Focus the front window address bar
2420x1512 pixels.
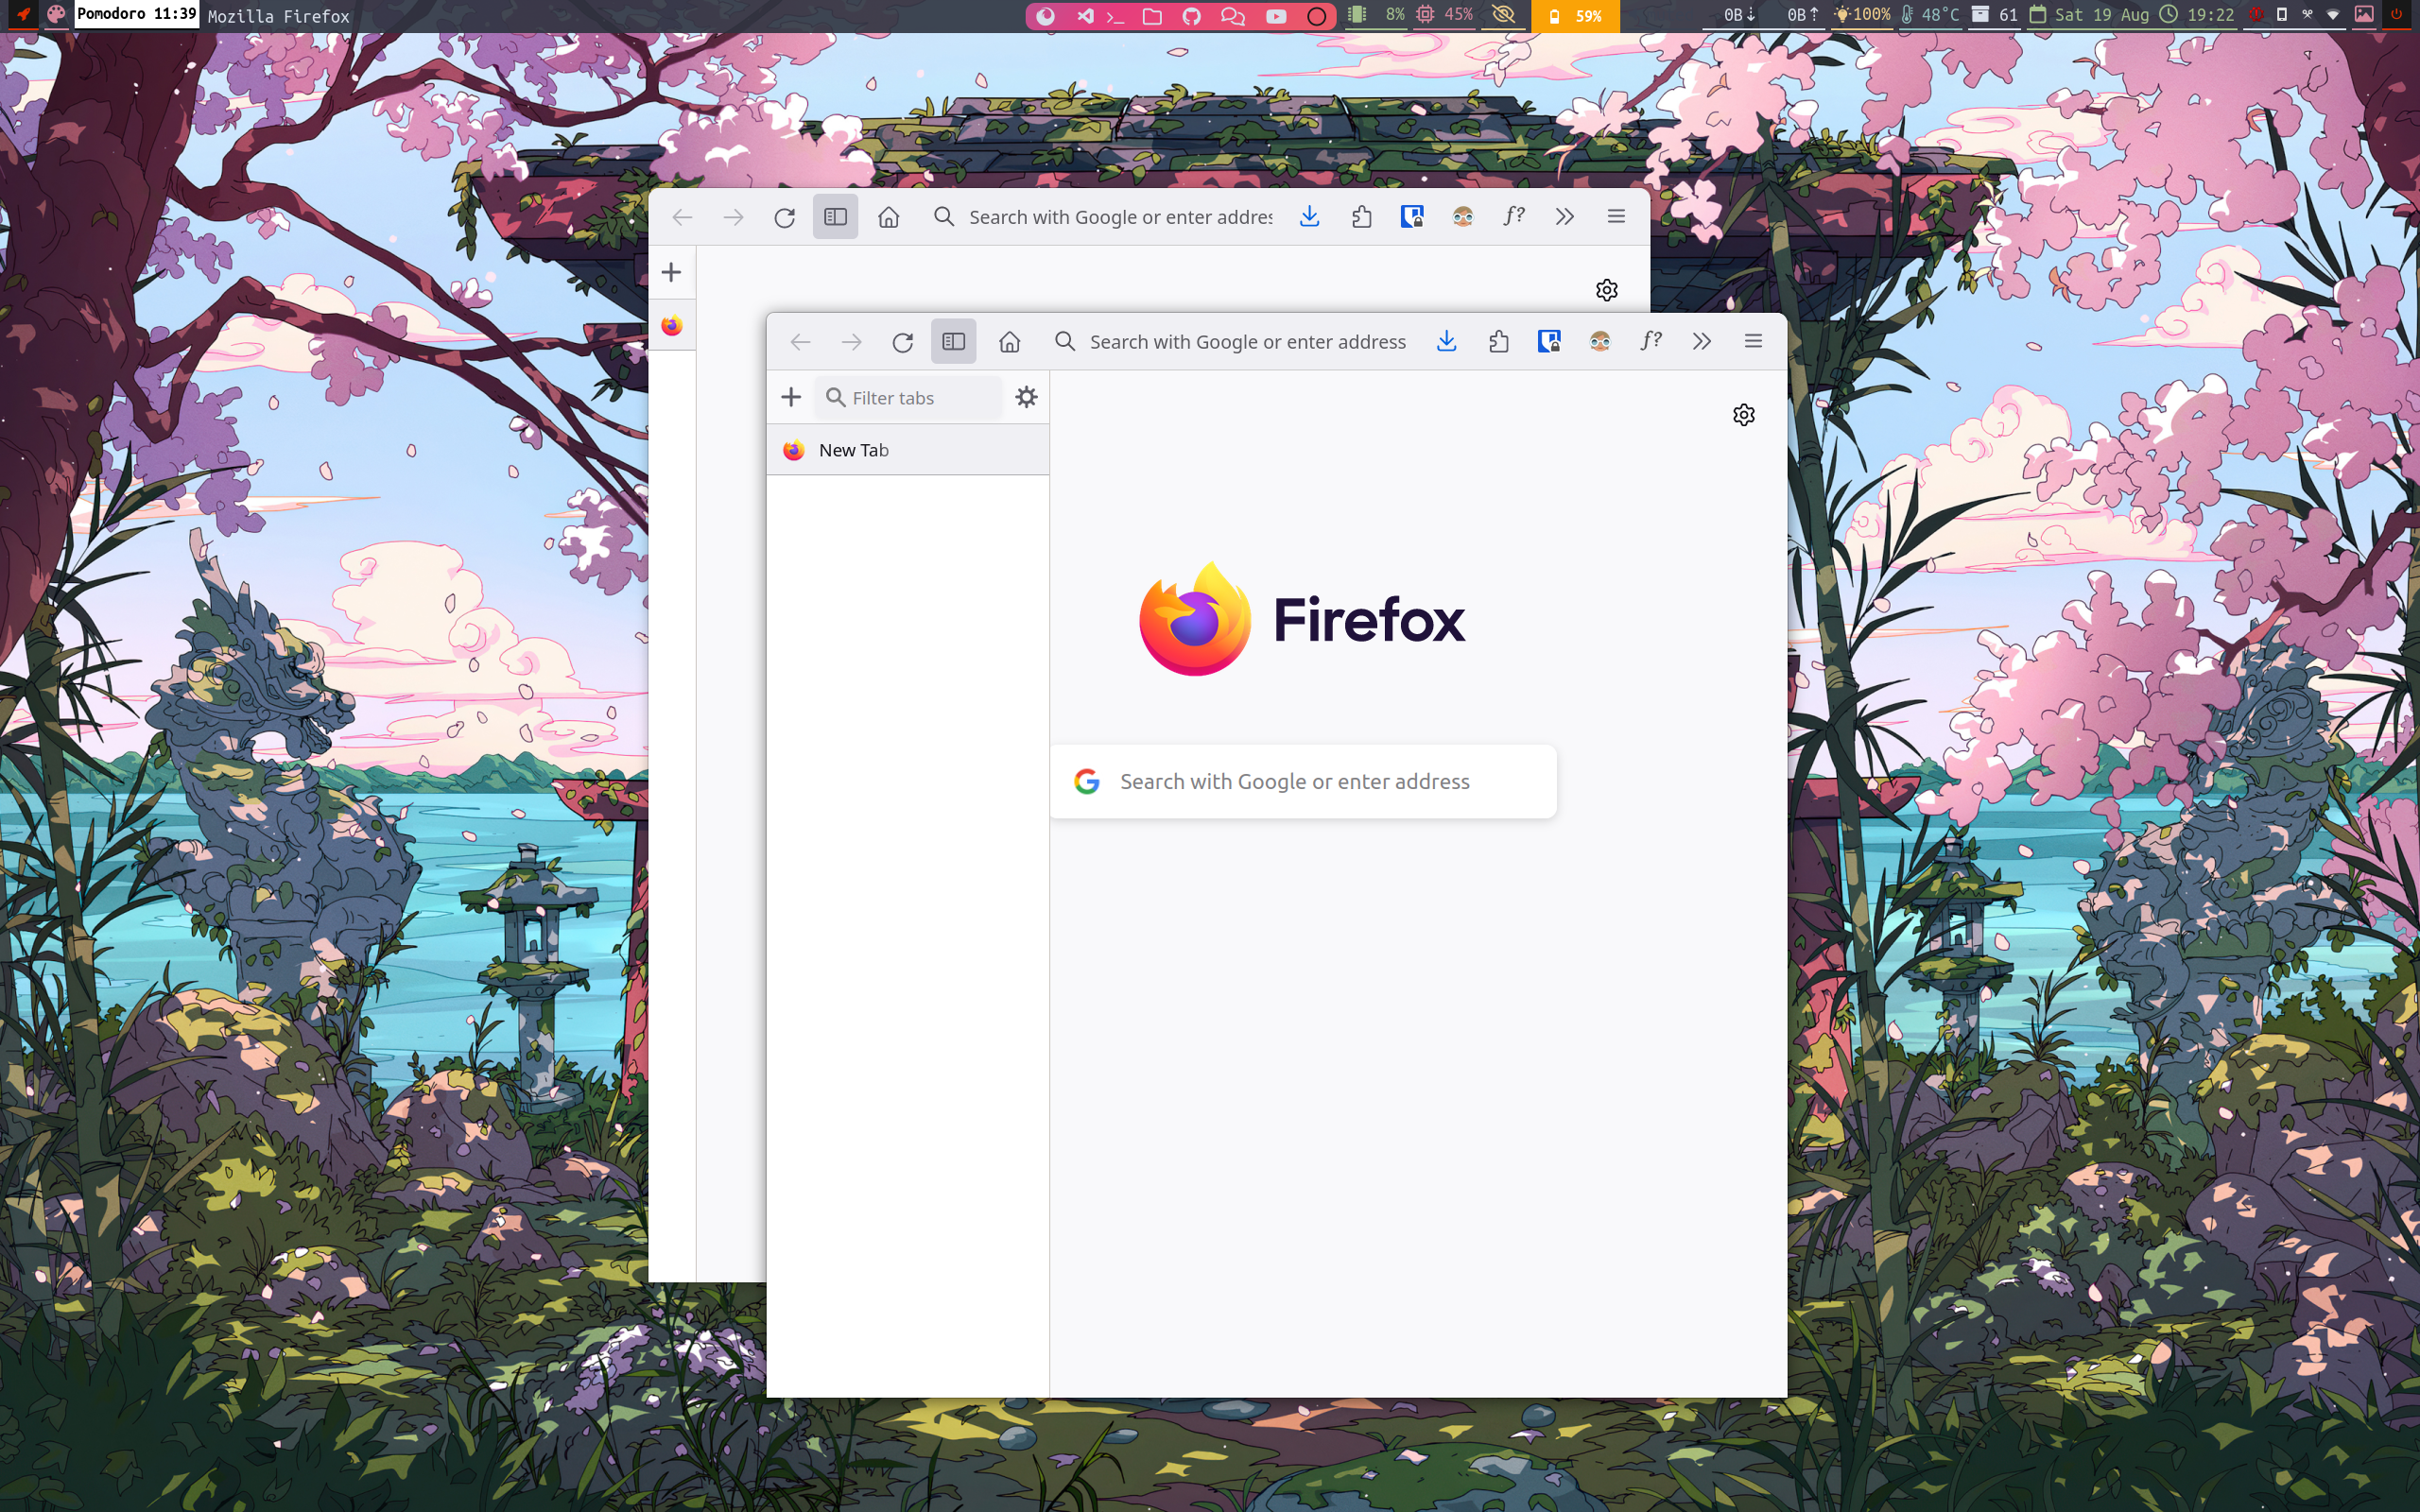pos(1232,342)
